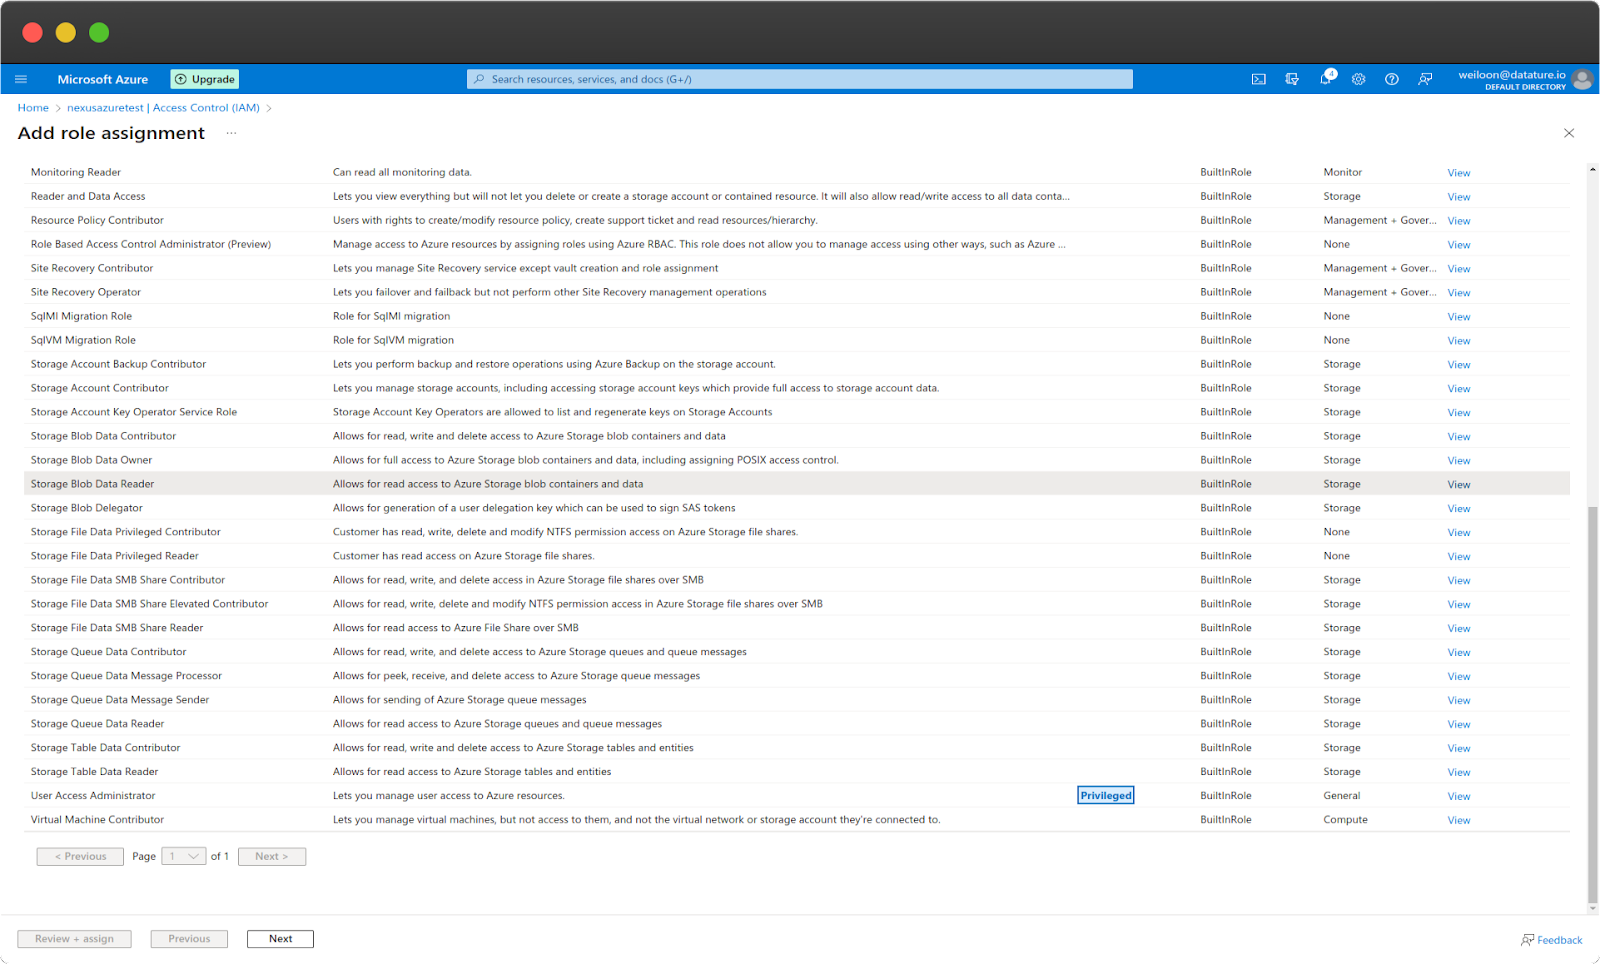Click the Privileged badge on User Access Administrator
1600x964 pixels.
click(1106, 796)
